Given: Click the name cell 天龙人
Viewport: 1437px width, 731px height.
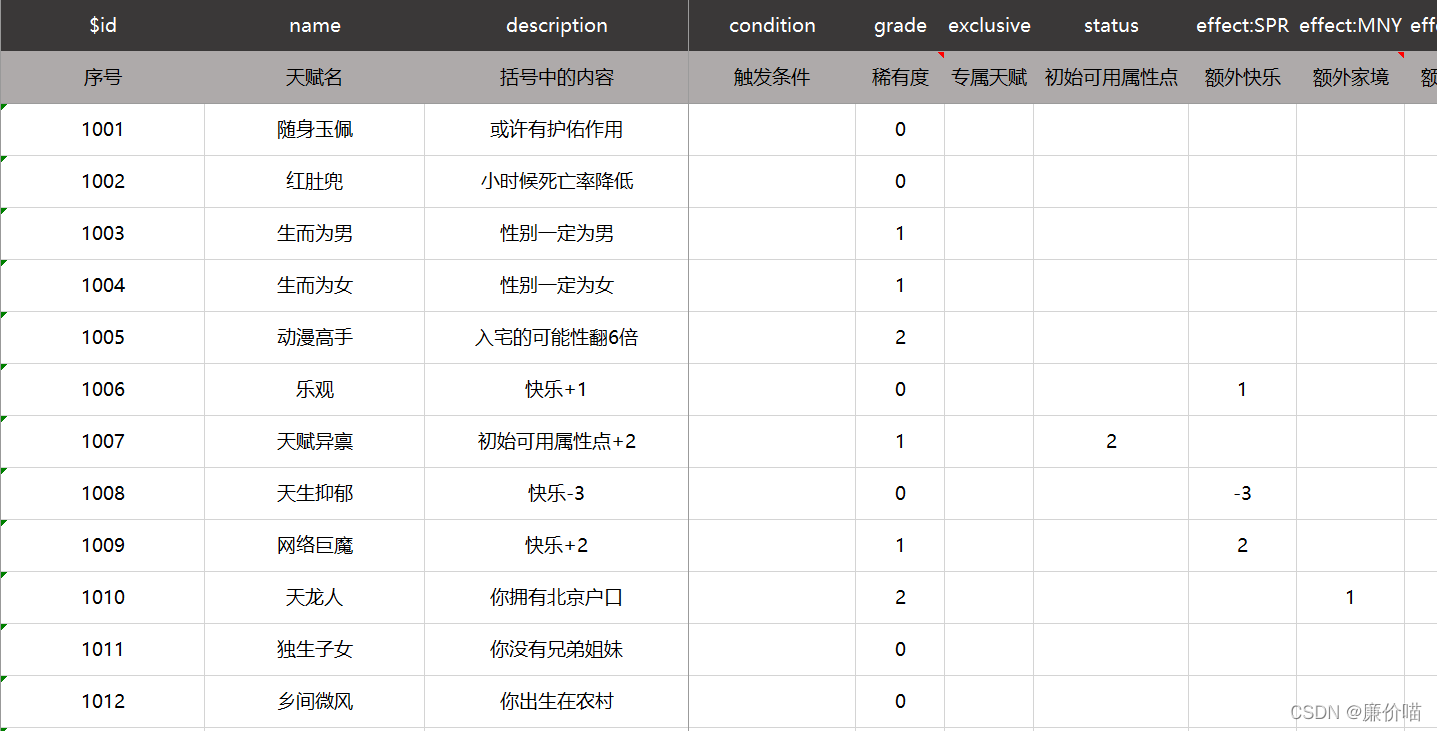Looking at the screenshot, I should click(x=314, y=597).
